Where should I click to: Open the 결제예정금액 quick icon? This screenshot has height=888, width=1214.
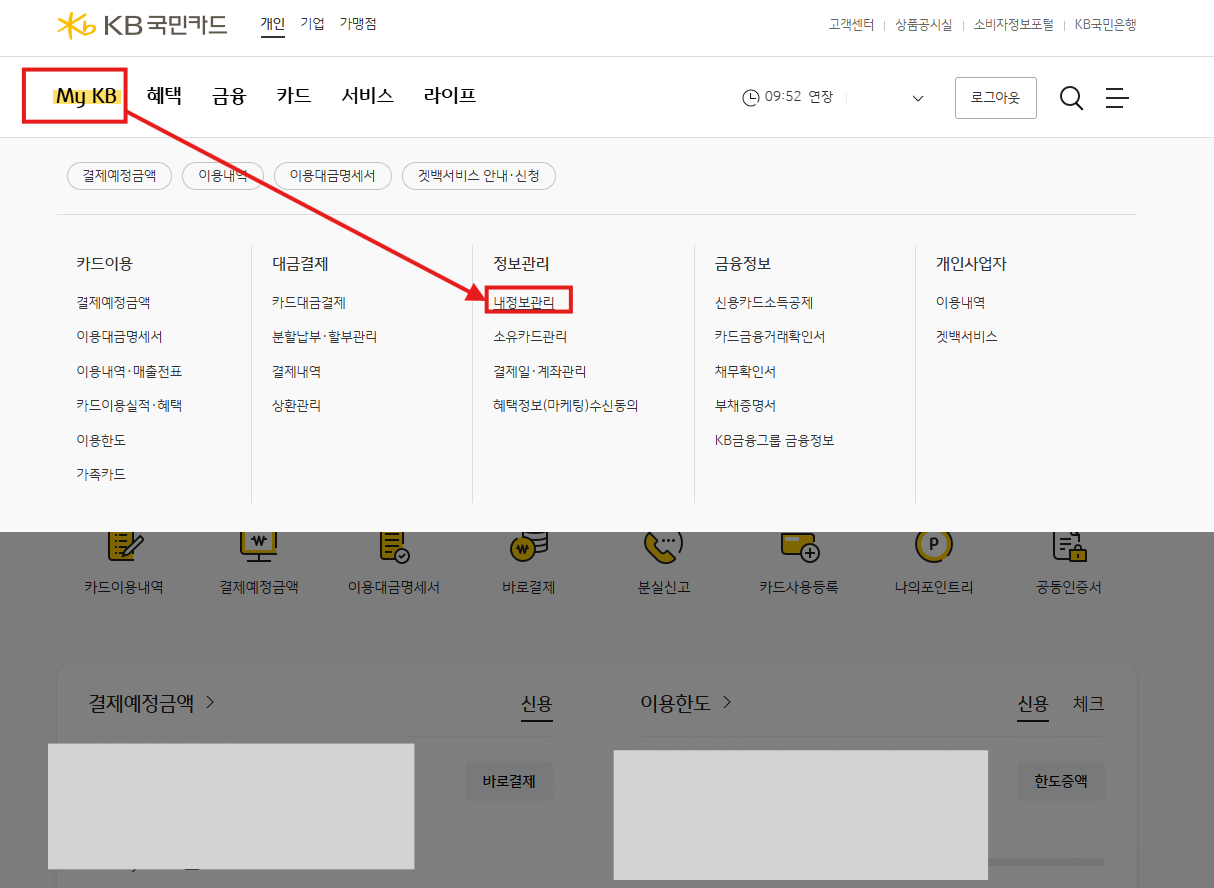tap(259, 545)
